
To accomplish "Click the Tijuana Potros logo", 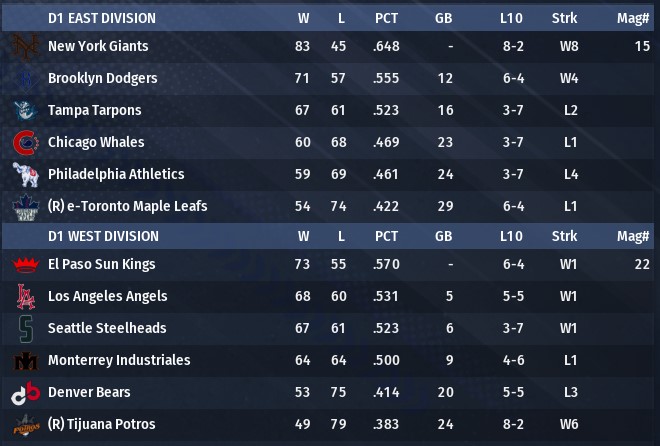I will [24, 424].
